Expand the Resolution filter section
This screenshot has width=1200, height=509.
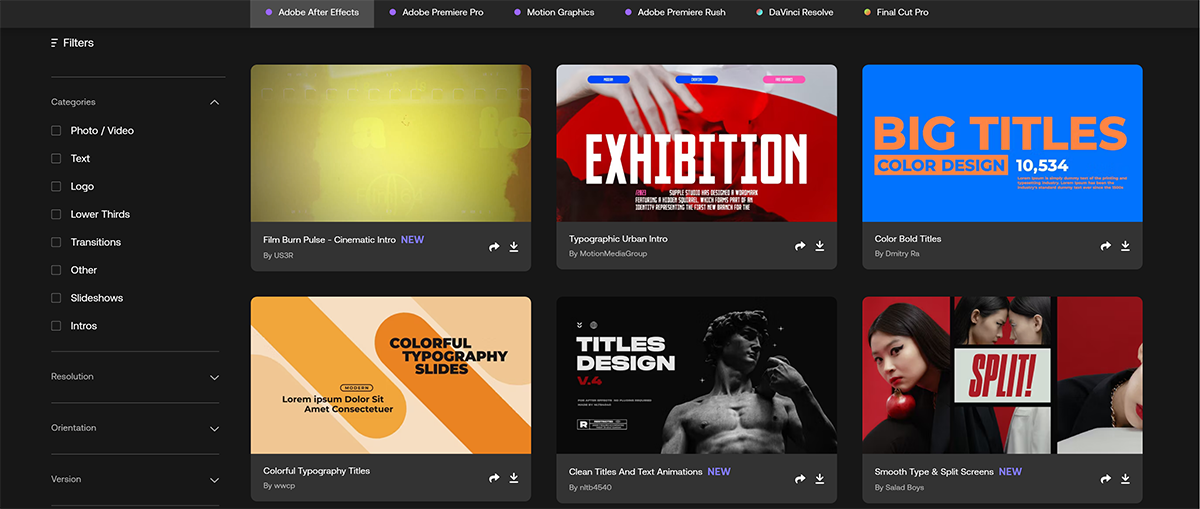click(x=214, y=377)
